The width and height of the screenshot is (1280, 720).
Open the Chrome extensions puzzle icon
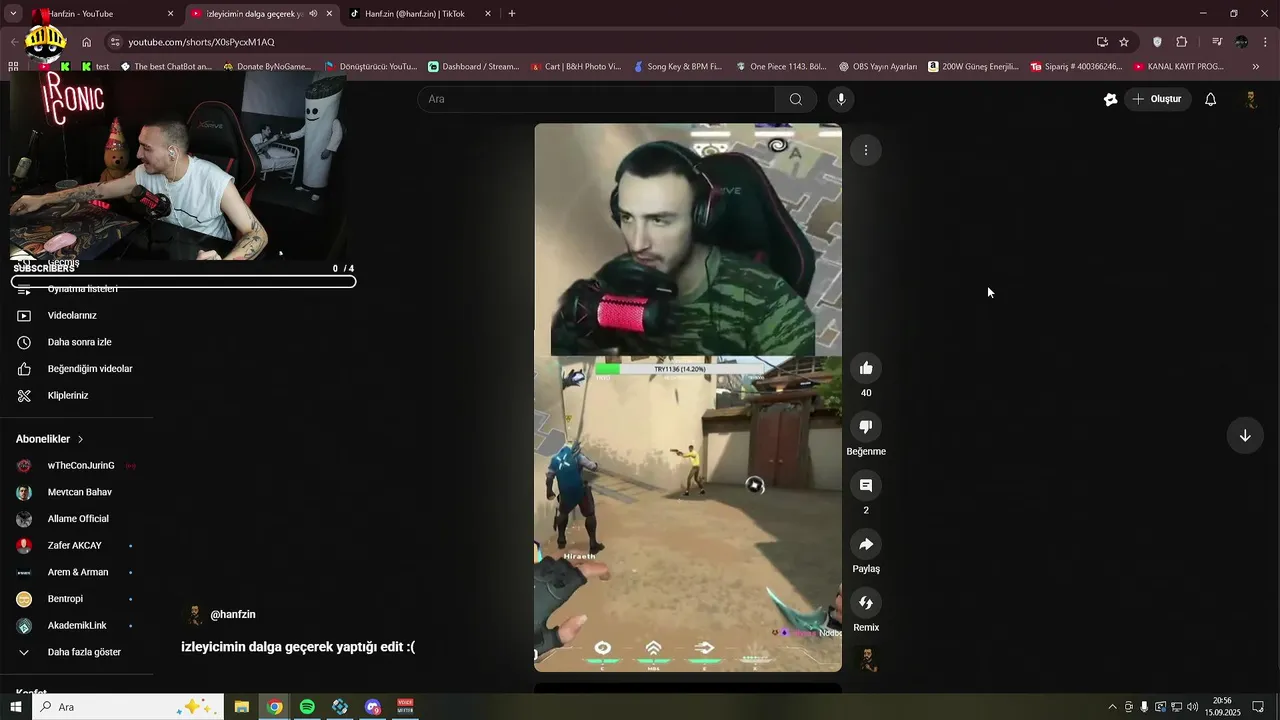(1182, 42)
